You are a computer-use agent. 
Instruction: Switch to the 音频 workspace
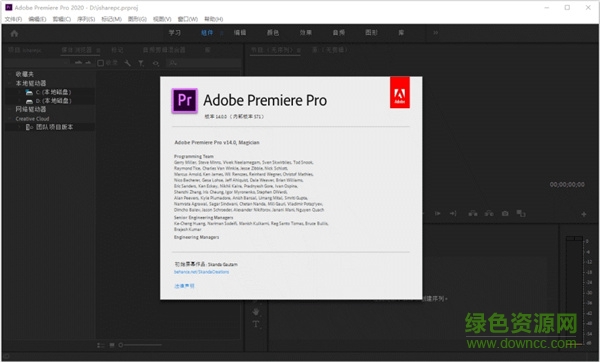click(339, 33)
